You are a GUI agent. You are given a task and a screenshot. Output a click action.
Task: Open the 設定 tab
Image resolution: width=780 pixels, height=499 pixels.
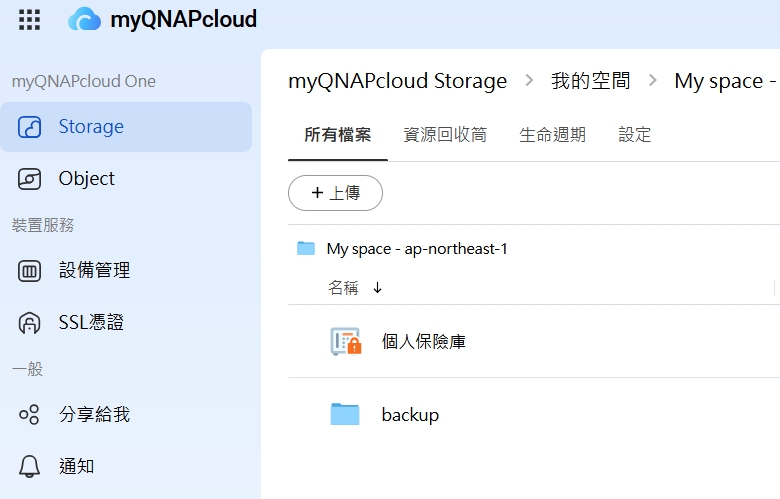635,135
